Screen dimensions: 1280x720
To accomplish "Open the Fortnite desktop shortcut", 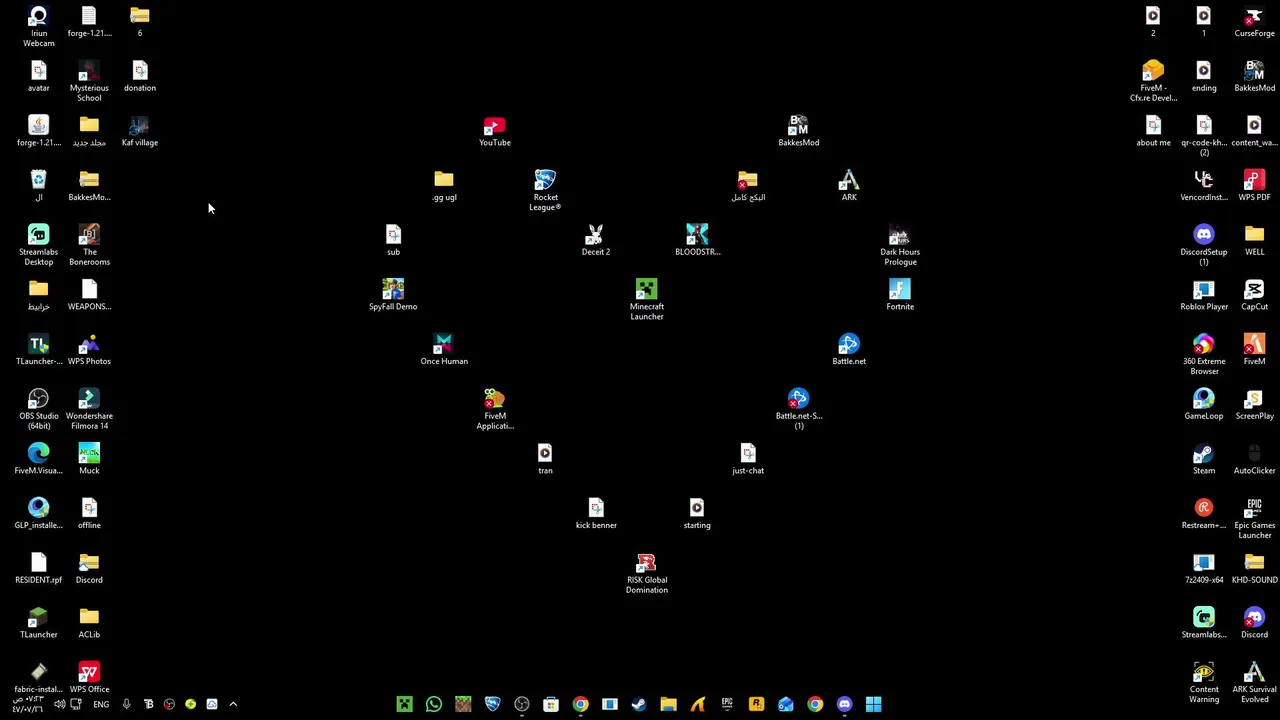I will tap(900, 295).
